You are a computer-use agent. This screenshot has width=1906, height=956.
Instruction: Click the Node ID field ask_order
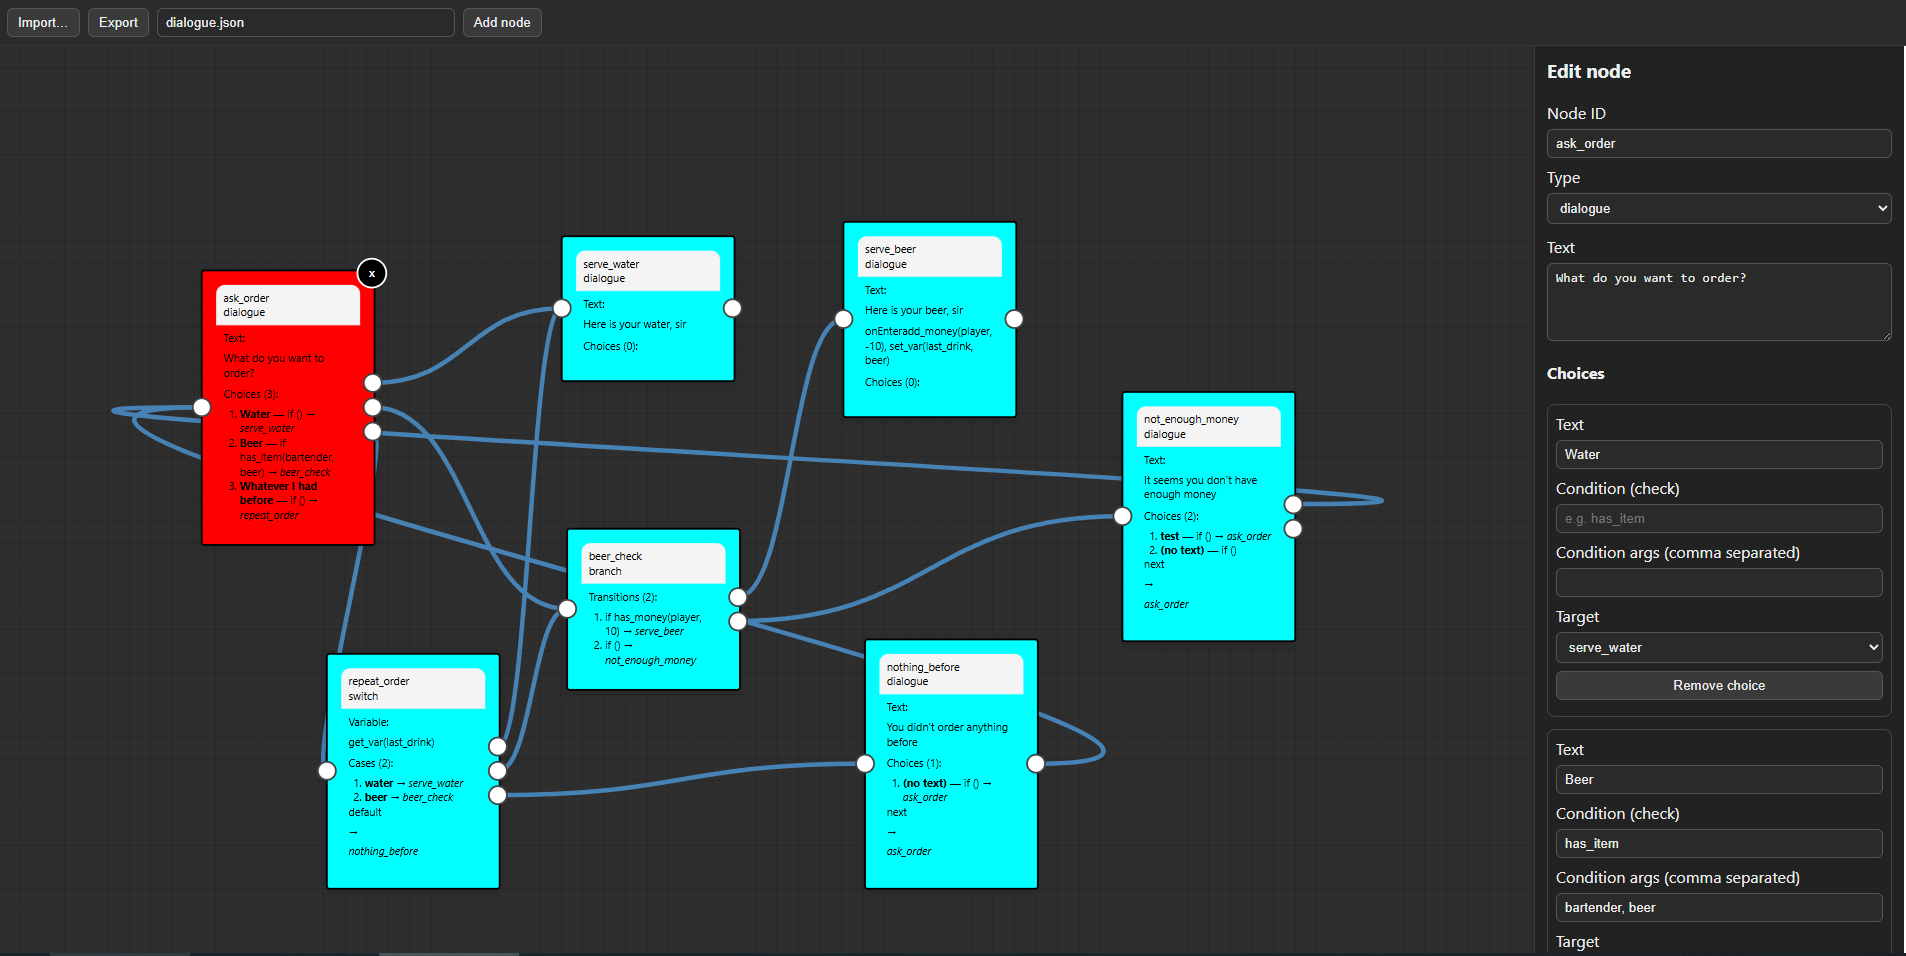click(x=1718, y=143)
